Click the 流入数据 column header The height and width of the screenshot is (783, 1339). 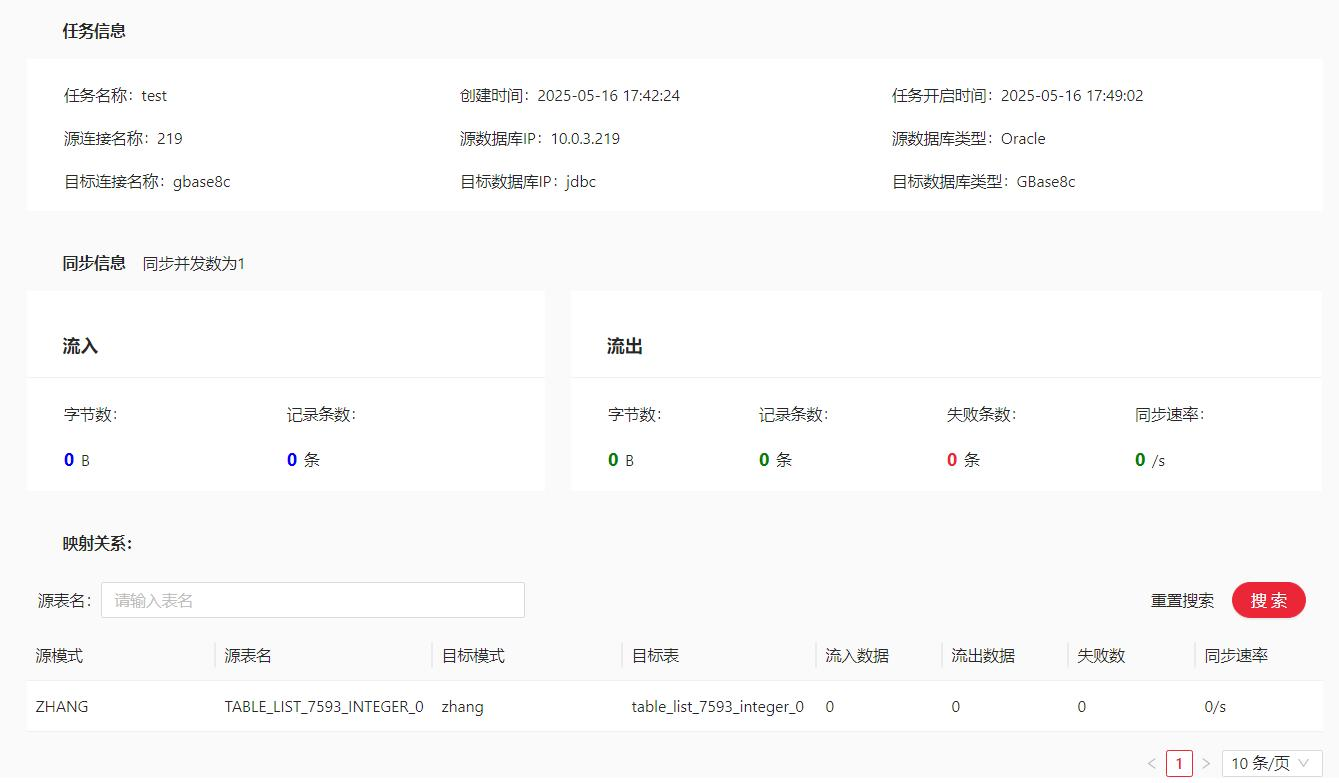click(x=857, y=656)
